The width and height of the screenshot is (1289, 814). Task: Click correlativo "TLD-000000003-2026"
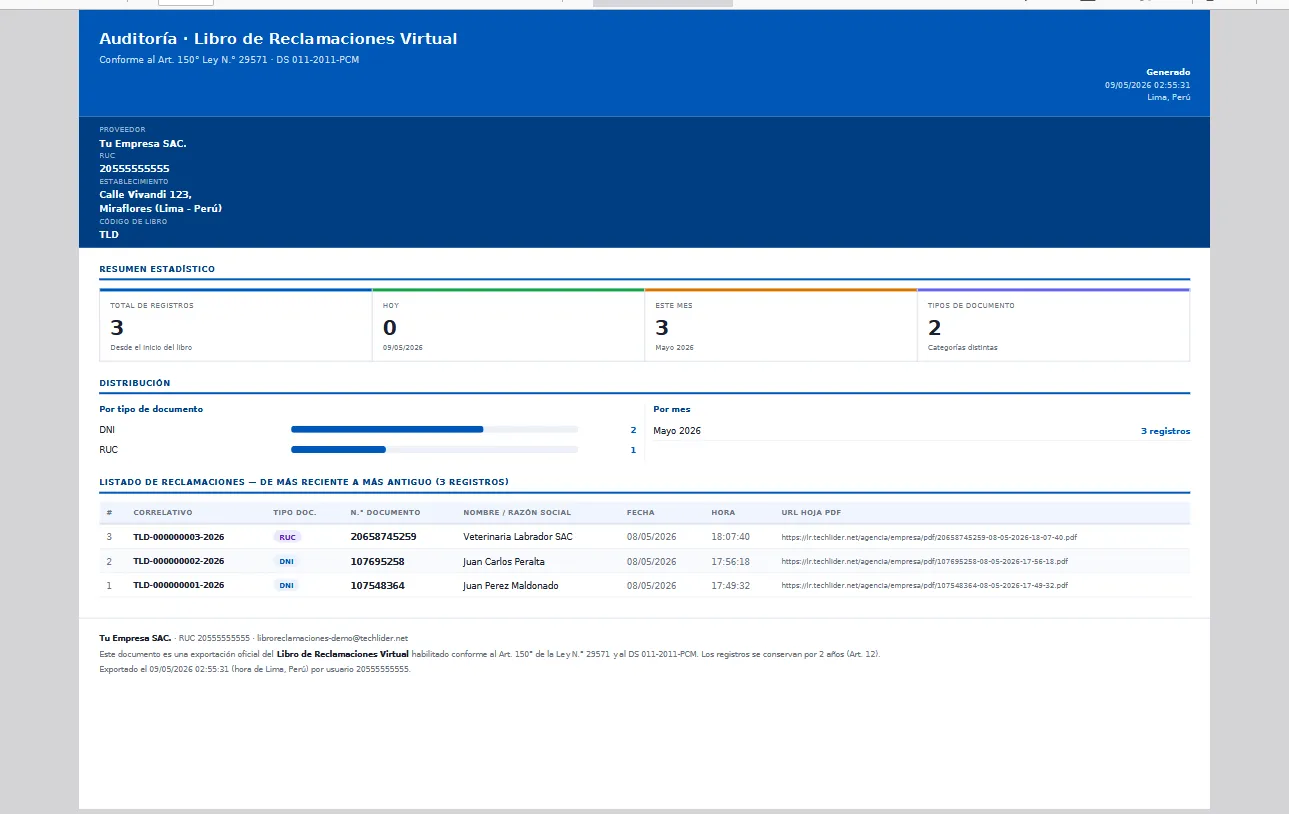[179, 537]
